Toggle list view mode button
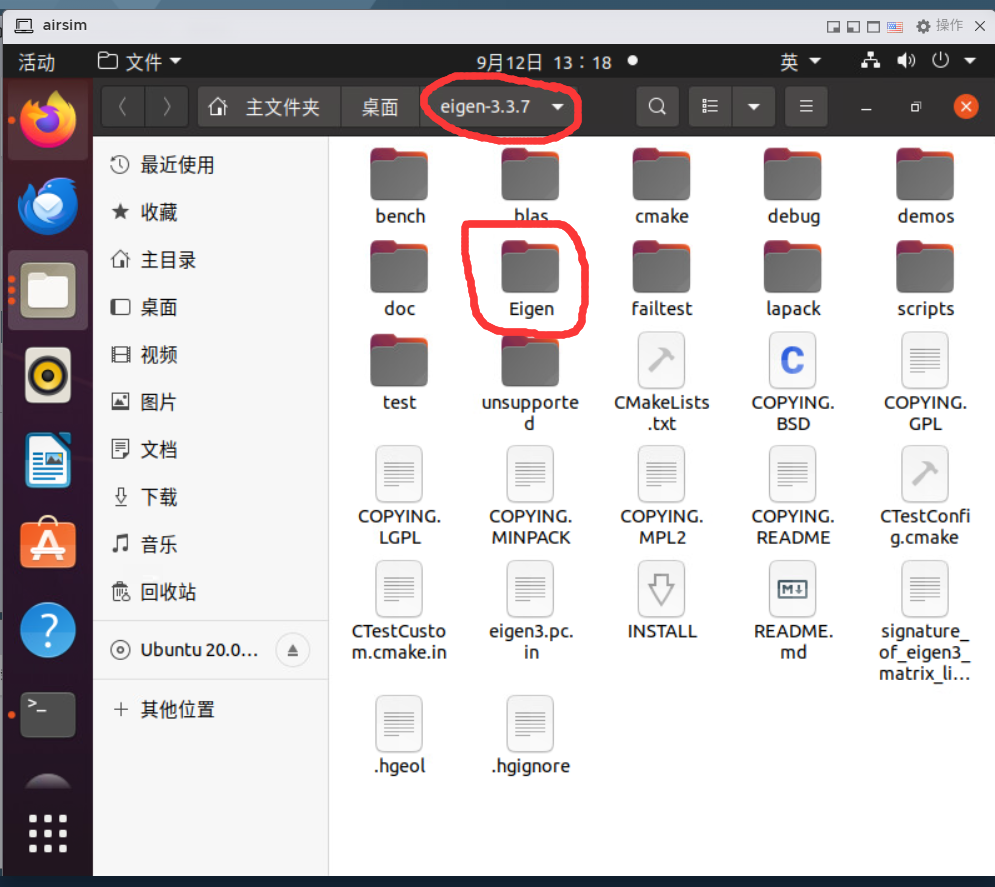 coord(710,107)
